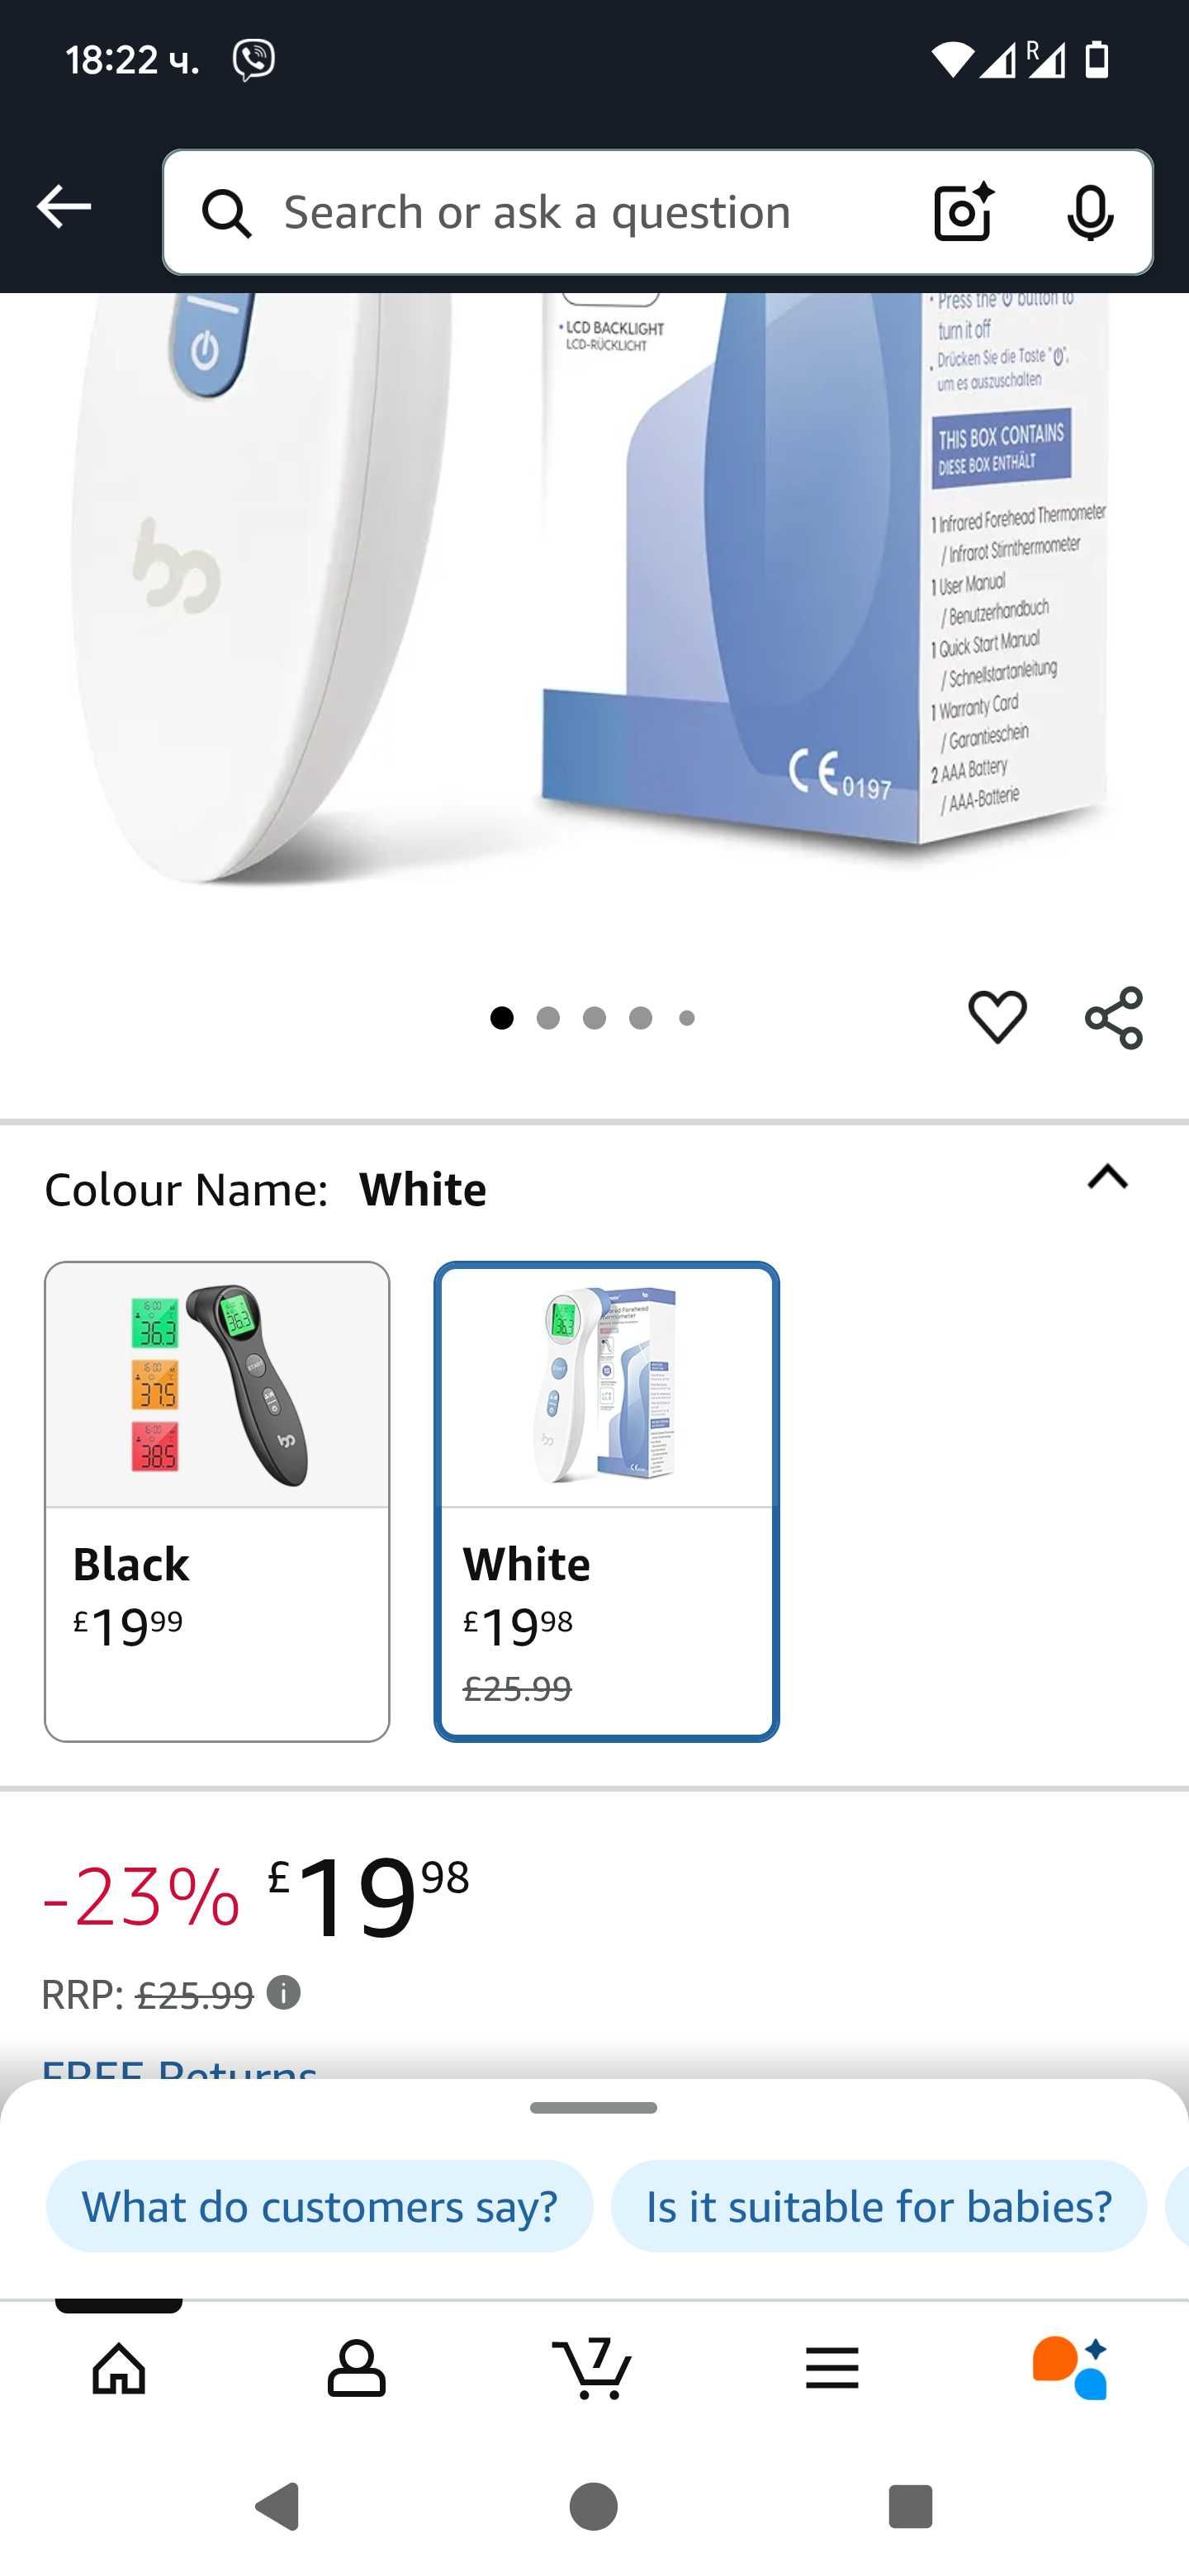The width and height of the screenshot is (1189, 2576).
Task: Jump to second product image dot
Action: [x=548, y=1018]
